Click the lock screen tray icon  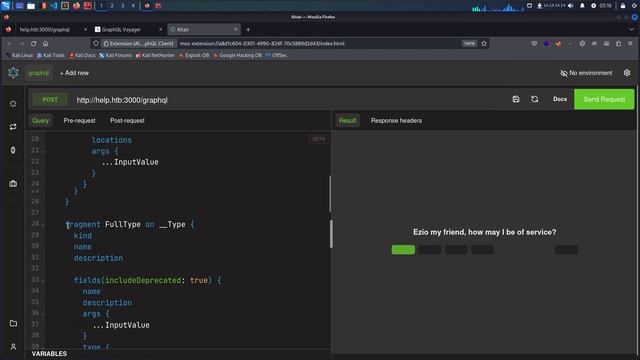pyautogui.click(x=623, y=6)
